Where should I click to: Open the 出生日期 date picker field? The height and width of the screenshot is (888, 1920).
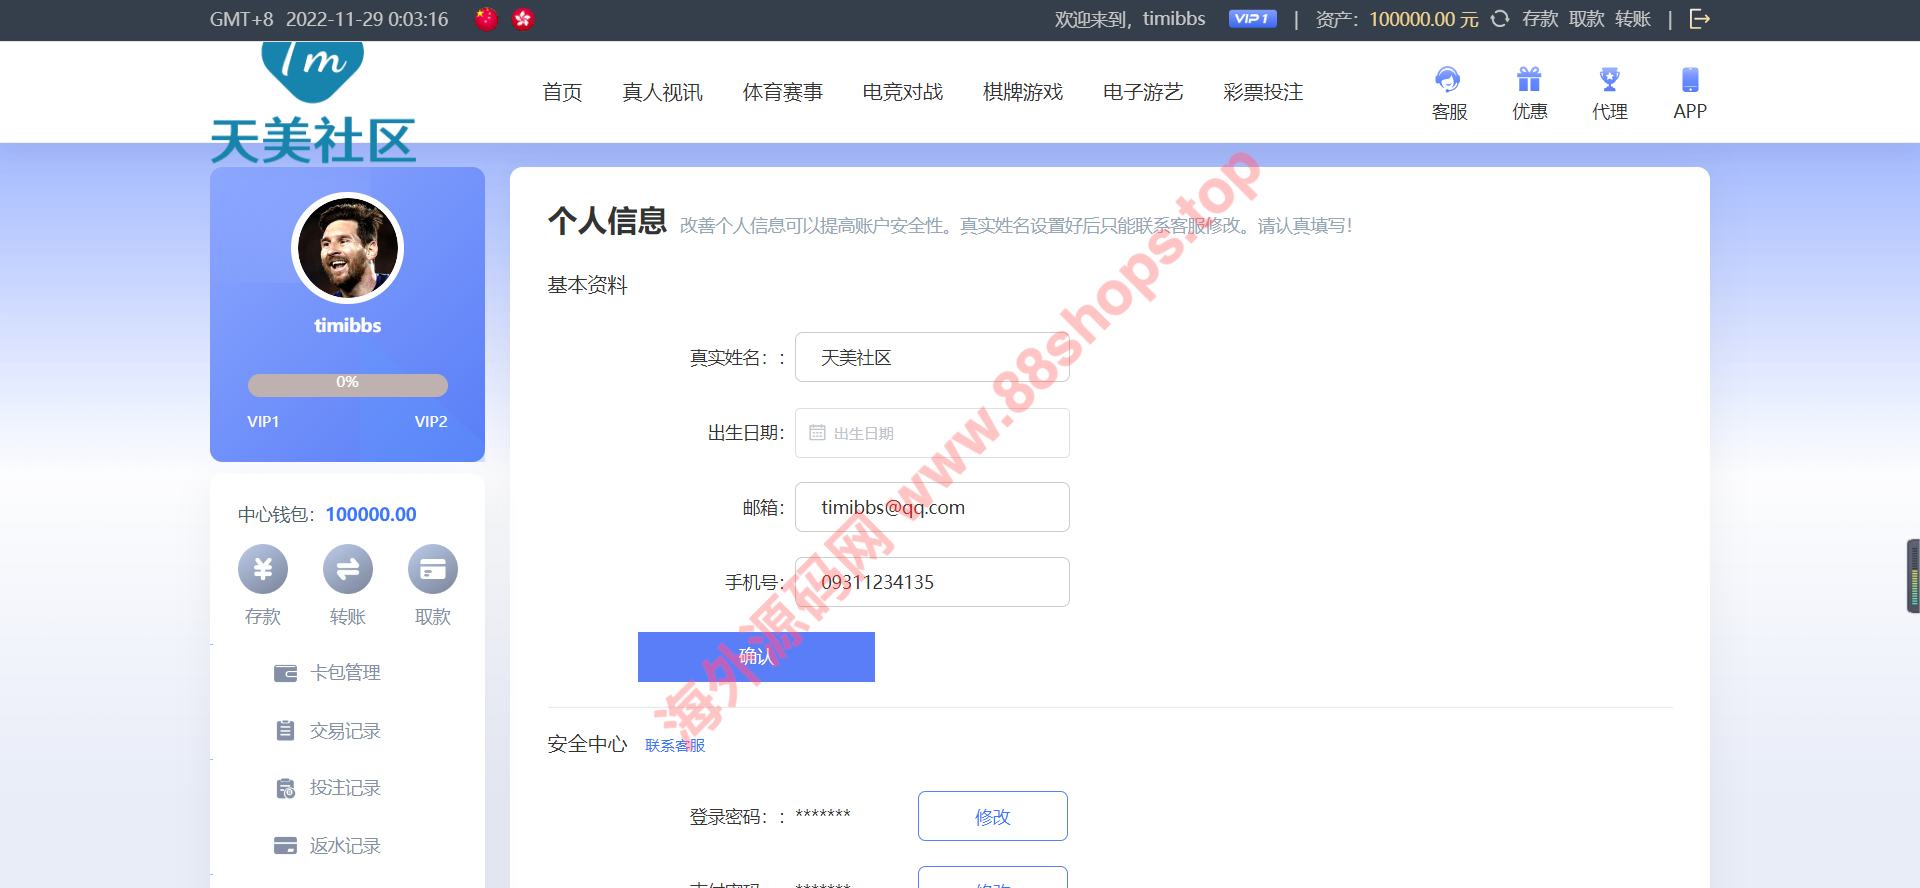tap(932, 433)
